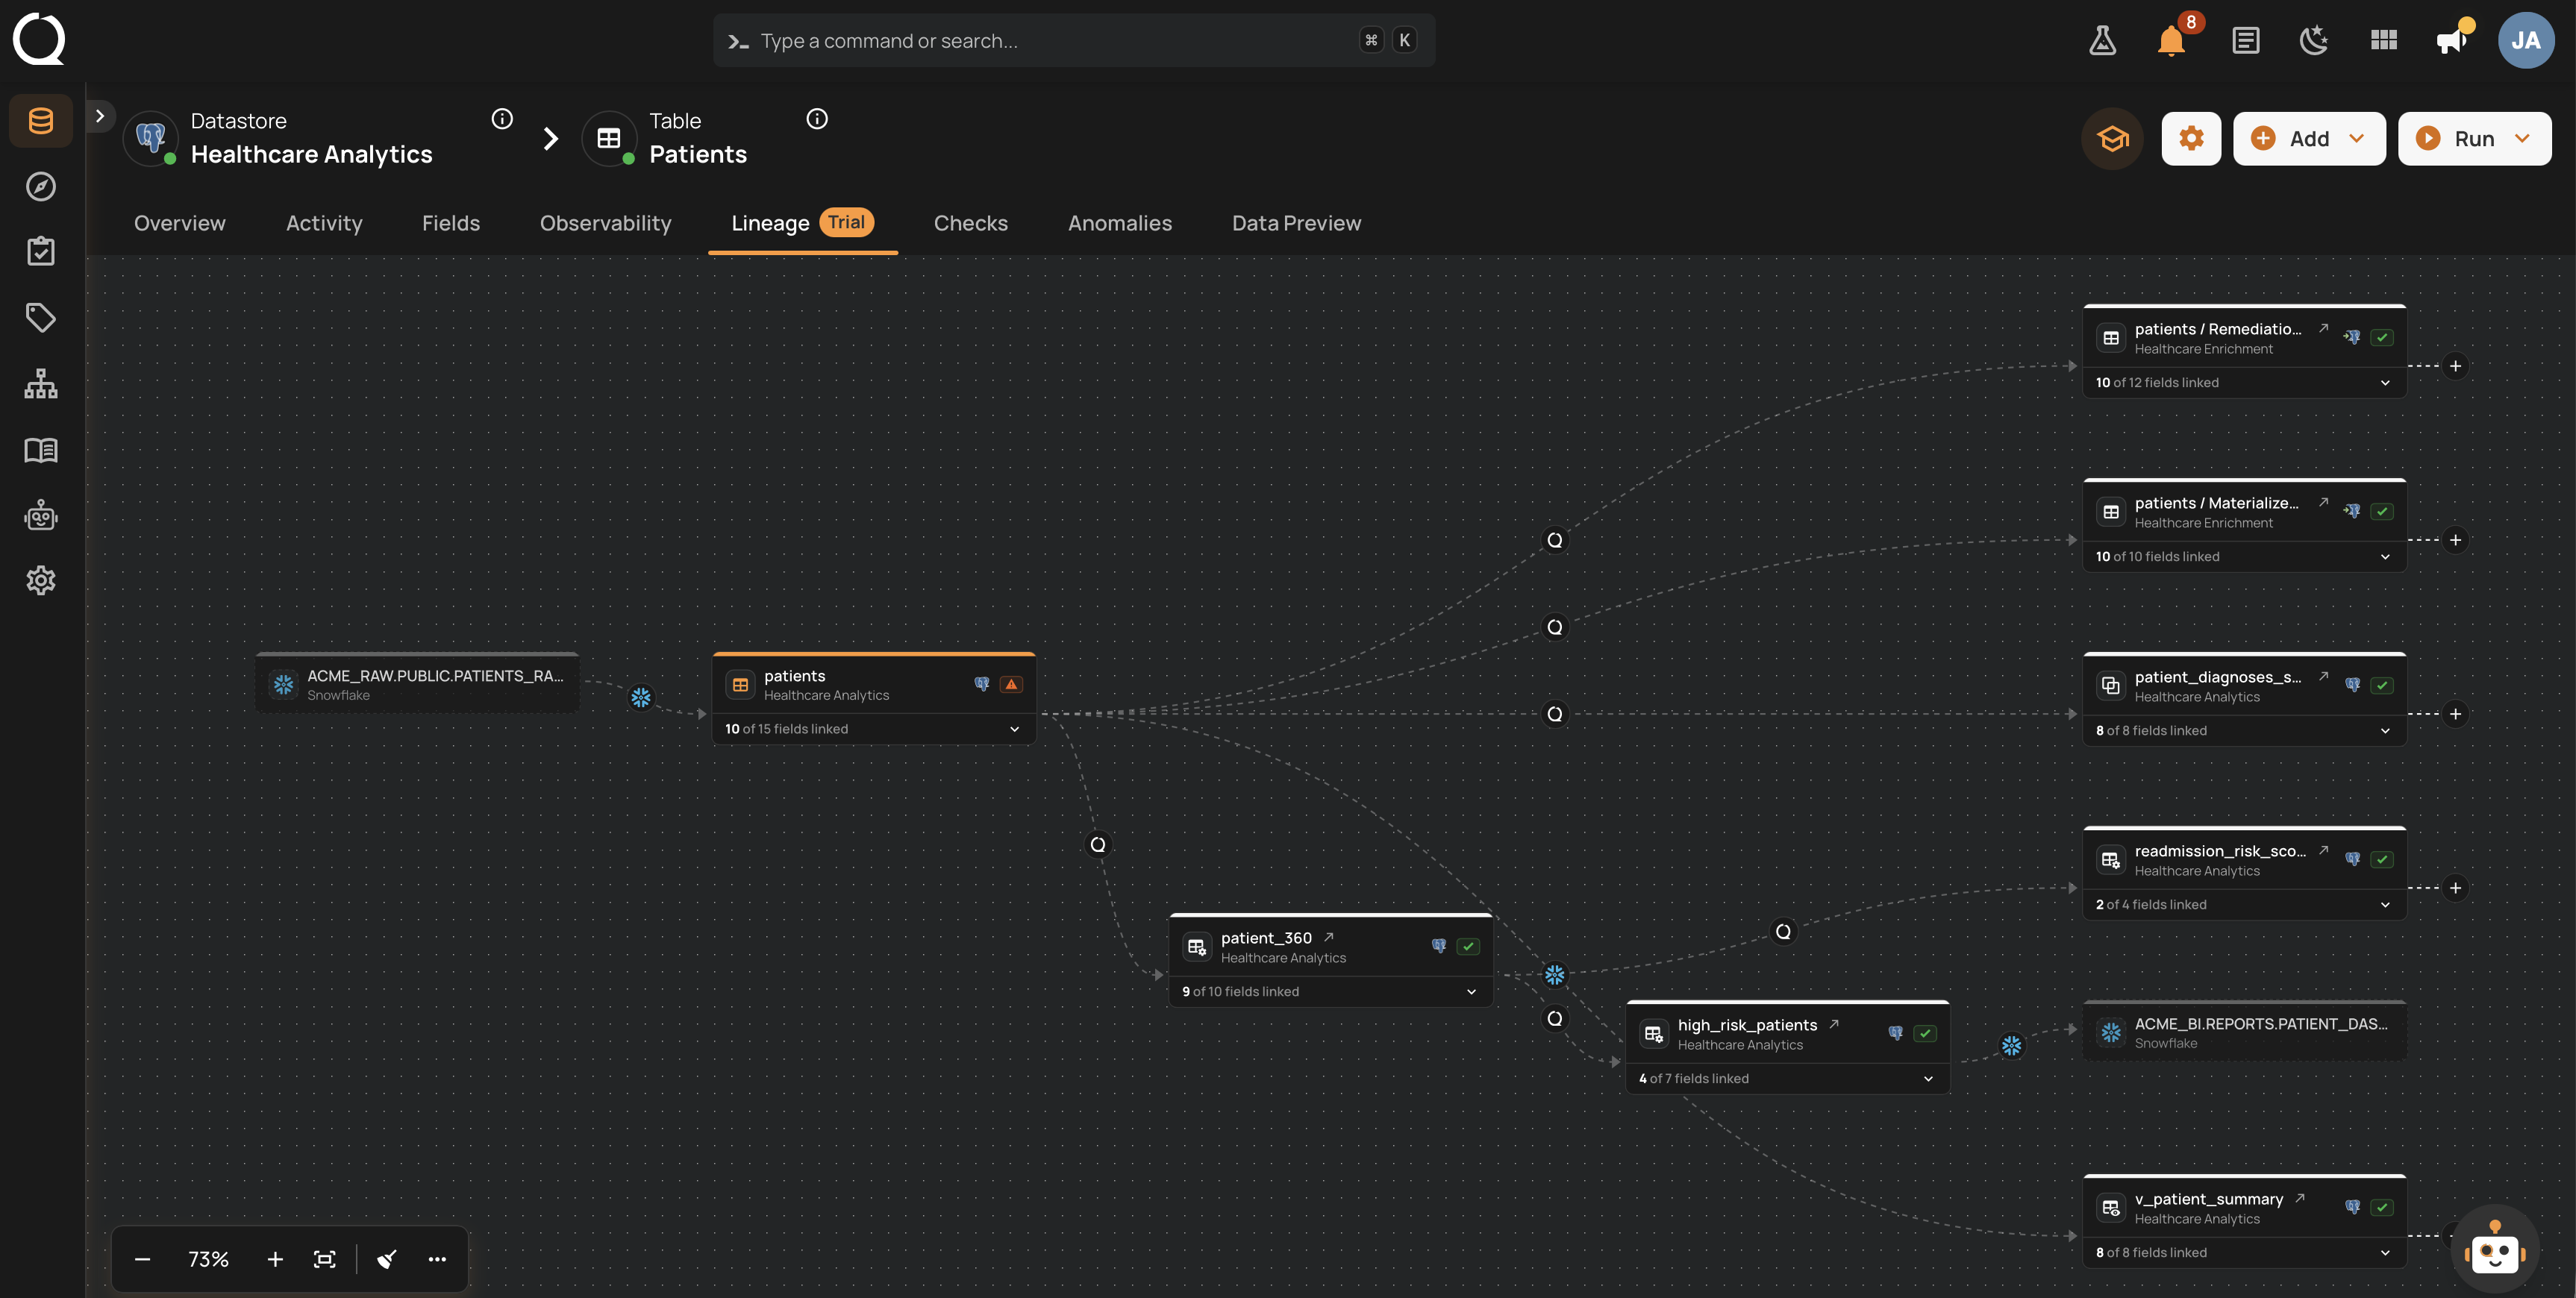Expand downstream of patients / Remediation node
This screenshot has height=1298, width=2576.
[x=2455, y=366]
